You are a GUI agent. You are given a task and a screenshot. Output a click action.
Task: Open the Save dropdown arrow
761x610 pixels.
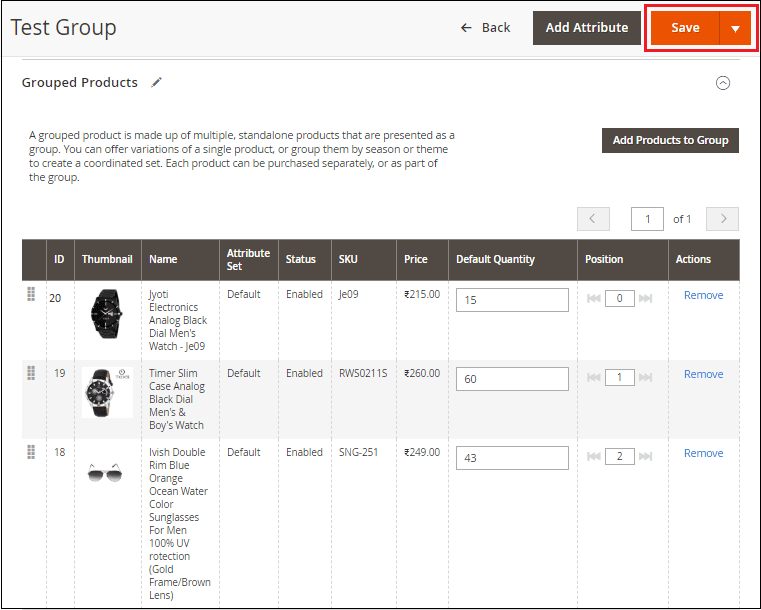pyautogui.click(x=735, y=28)
